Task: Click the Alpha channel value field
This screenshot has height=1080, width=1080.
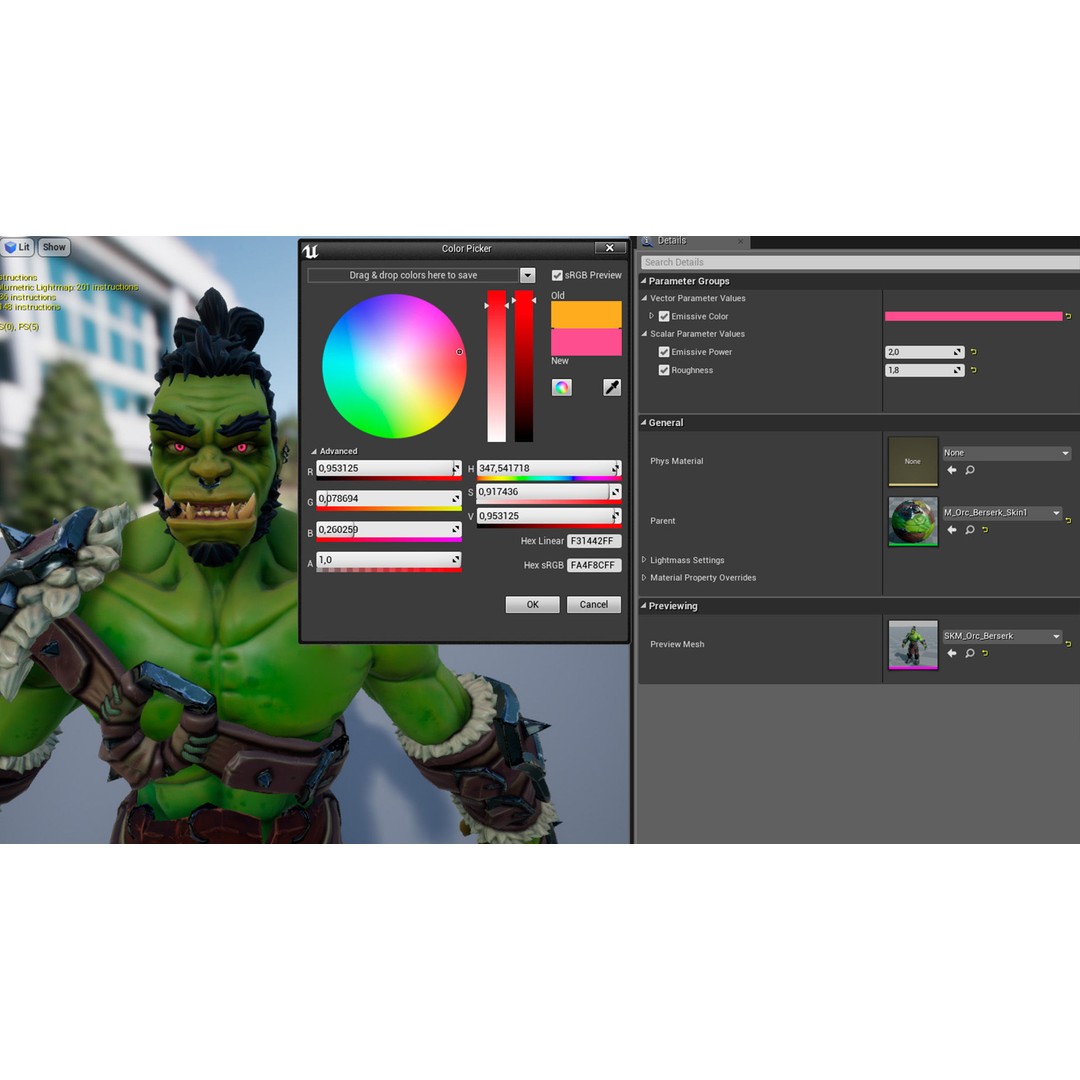Action: (388, 560)
